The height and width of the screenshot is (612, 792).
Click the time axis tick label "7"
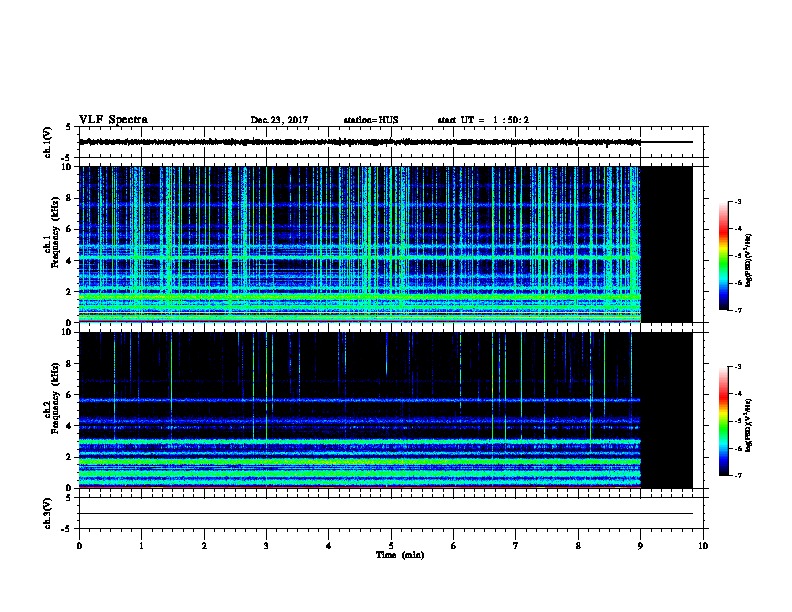pyautogui.click(x=516, y=545)
